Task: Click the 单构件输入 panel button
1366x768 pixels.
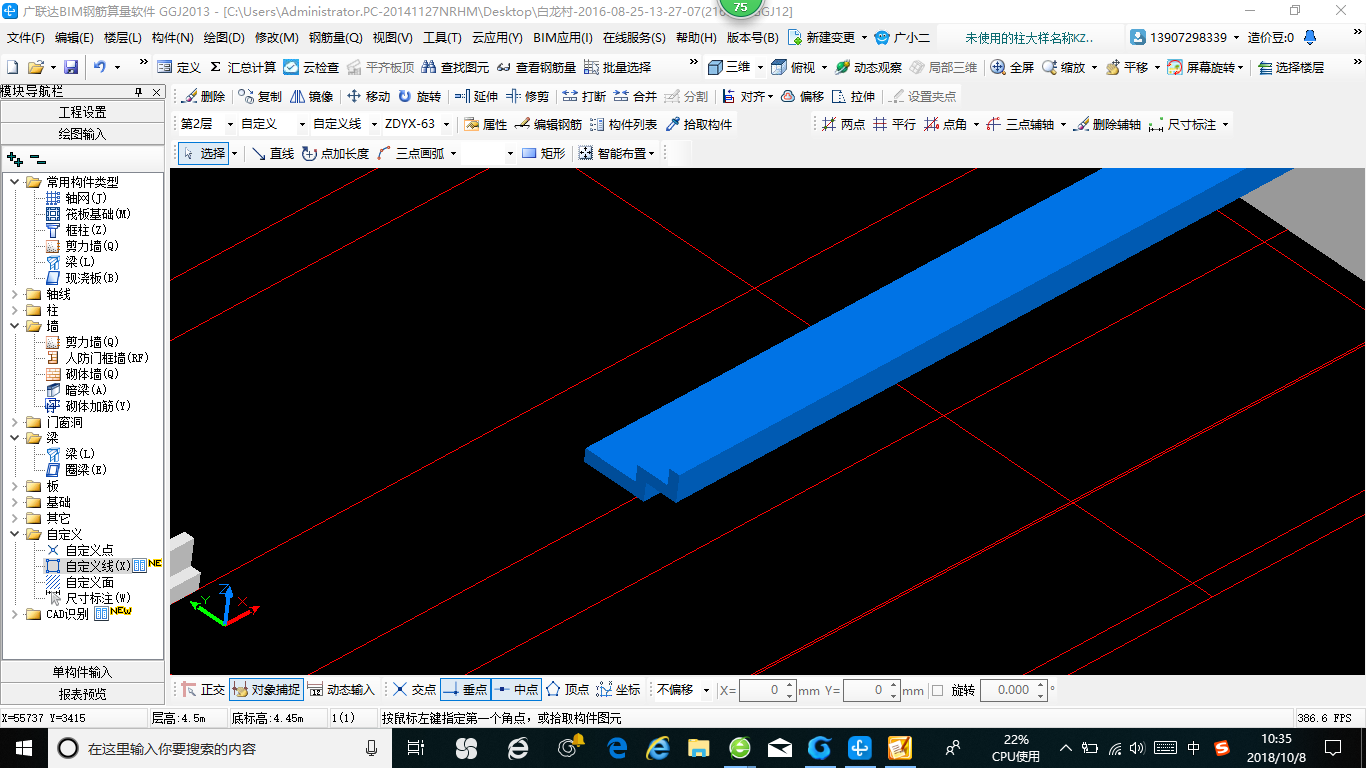Action: (82, 672)
